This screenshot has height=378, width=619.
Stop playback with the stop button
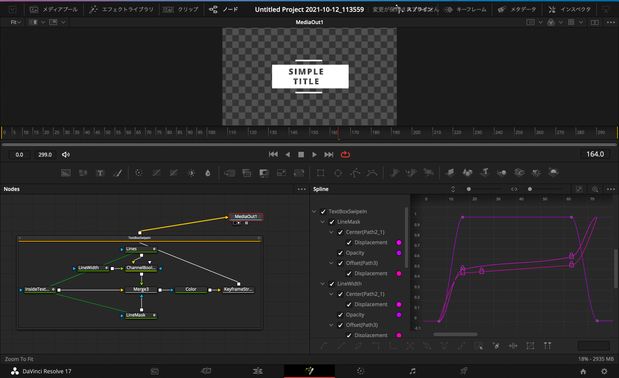[301, 155]
